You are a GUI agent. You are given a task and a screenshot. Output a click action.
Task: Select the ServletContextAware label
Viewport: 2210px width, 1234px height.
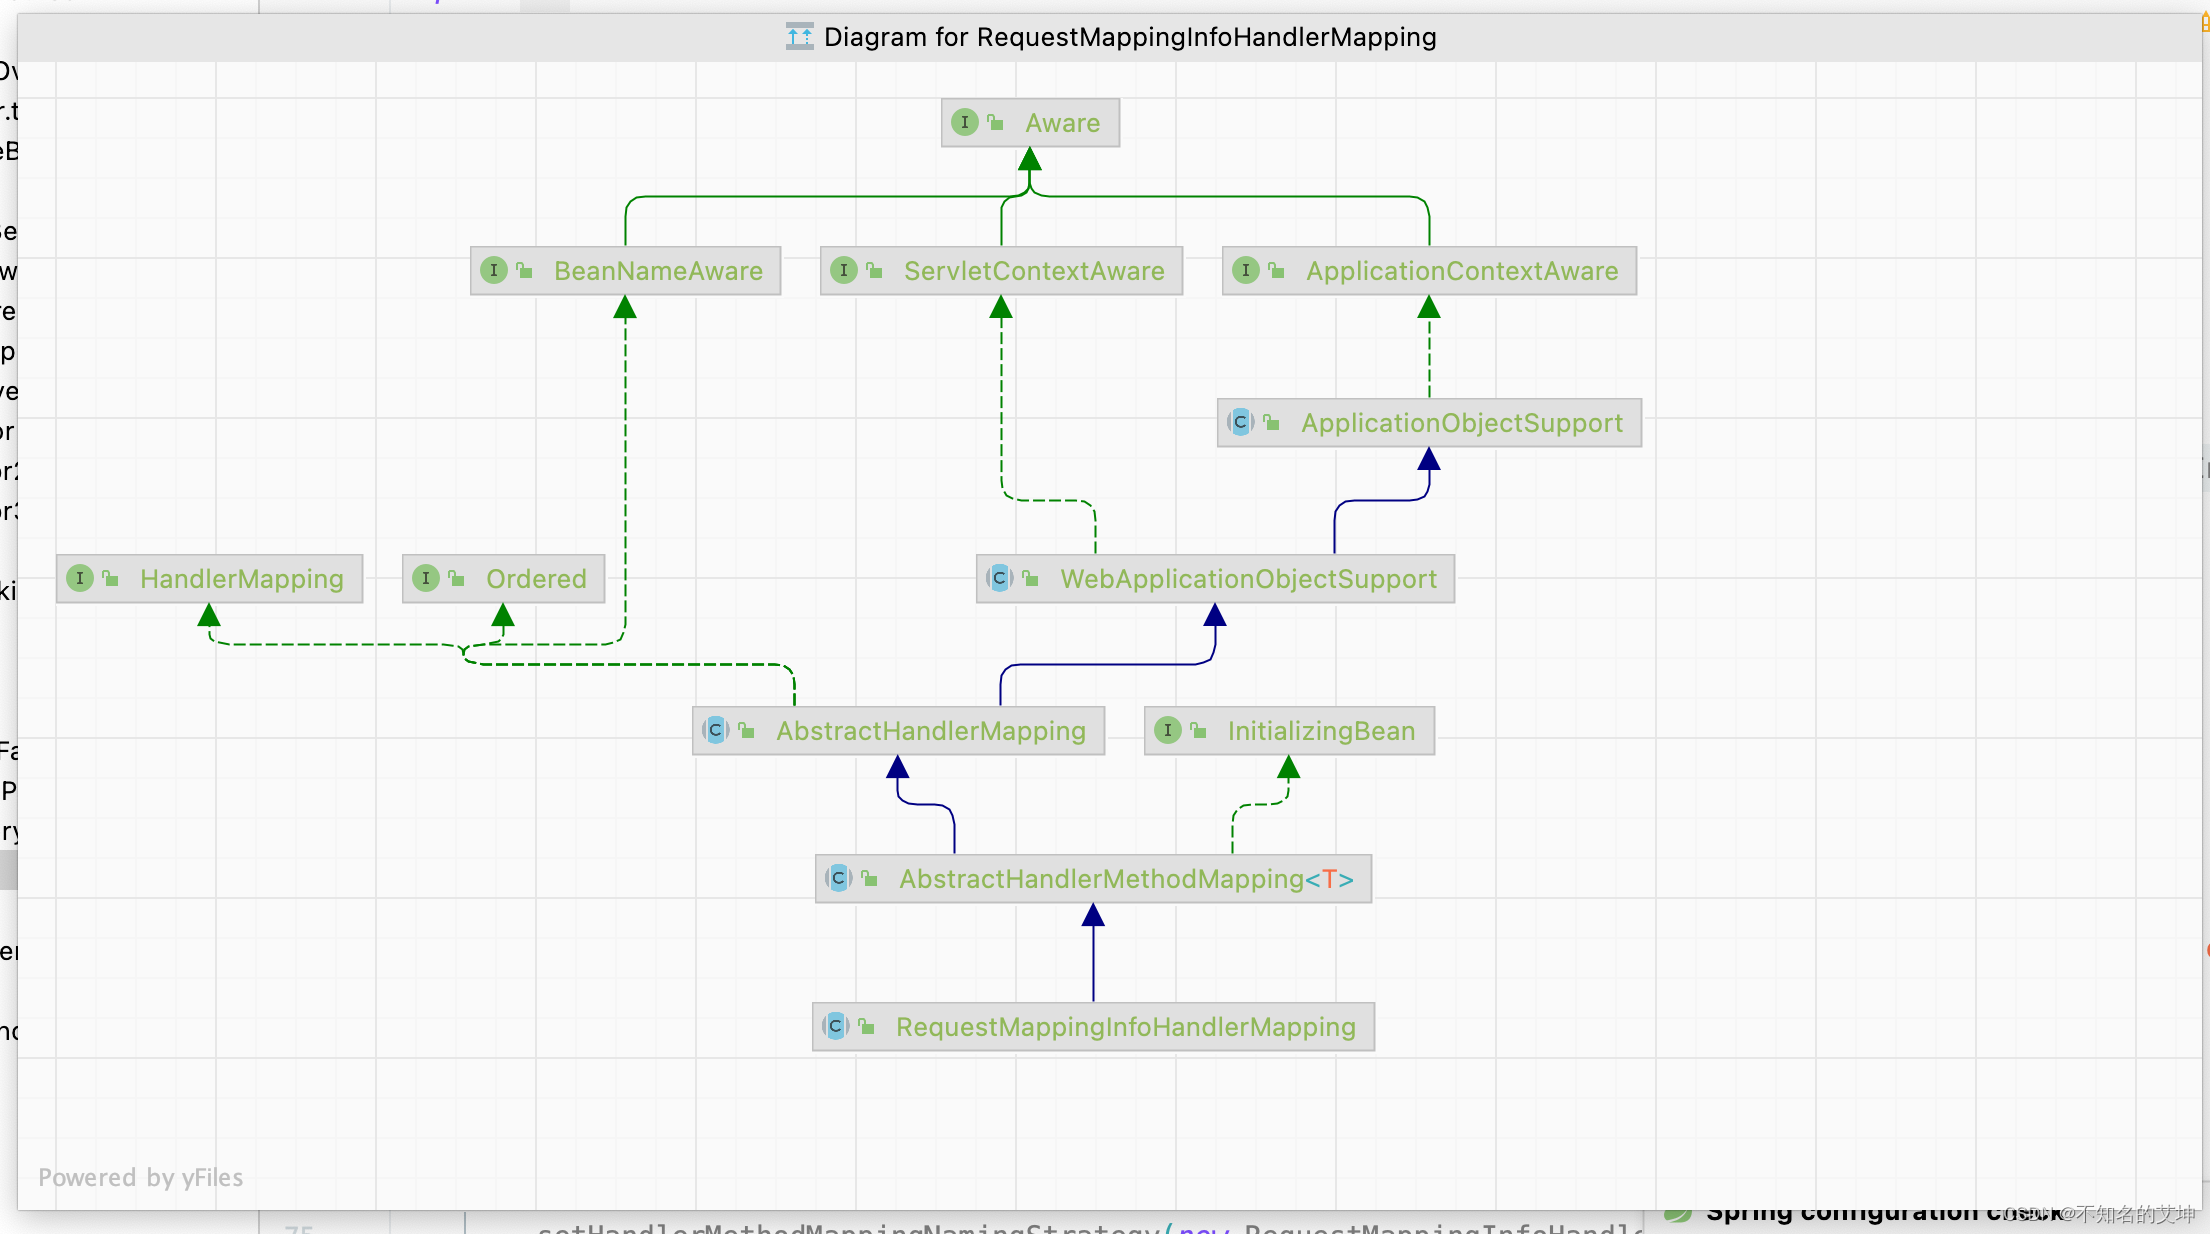coord(1034,271)
